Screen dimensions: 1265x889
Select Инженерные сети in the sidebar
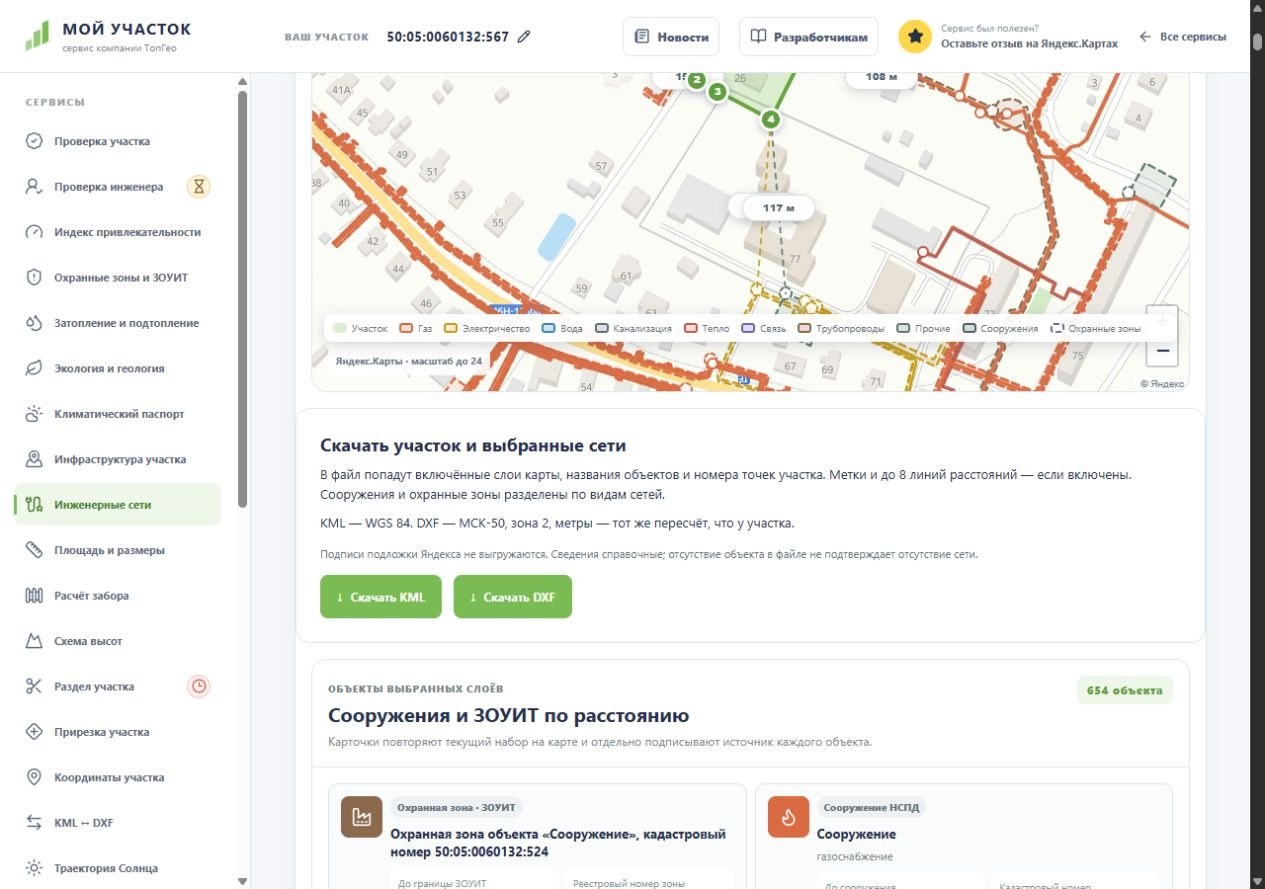tap(118, 505)
